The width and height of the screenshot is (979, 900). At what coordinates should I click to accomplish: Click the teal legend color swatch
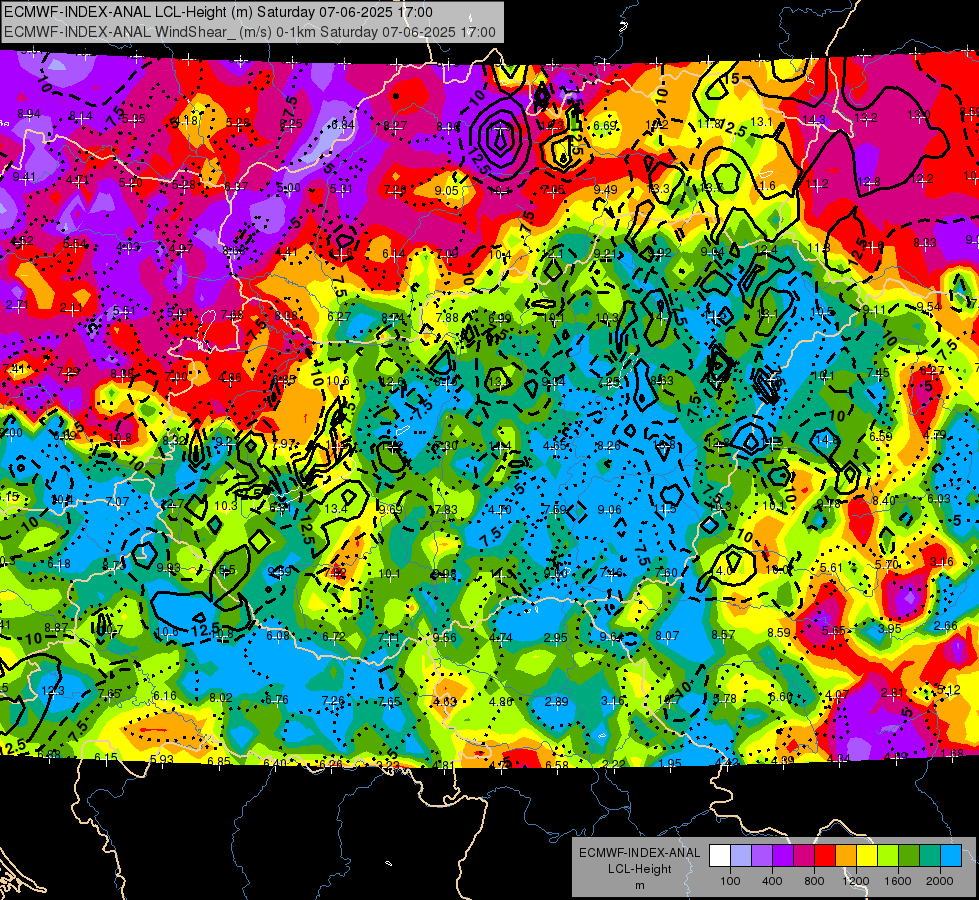930,856
